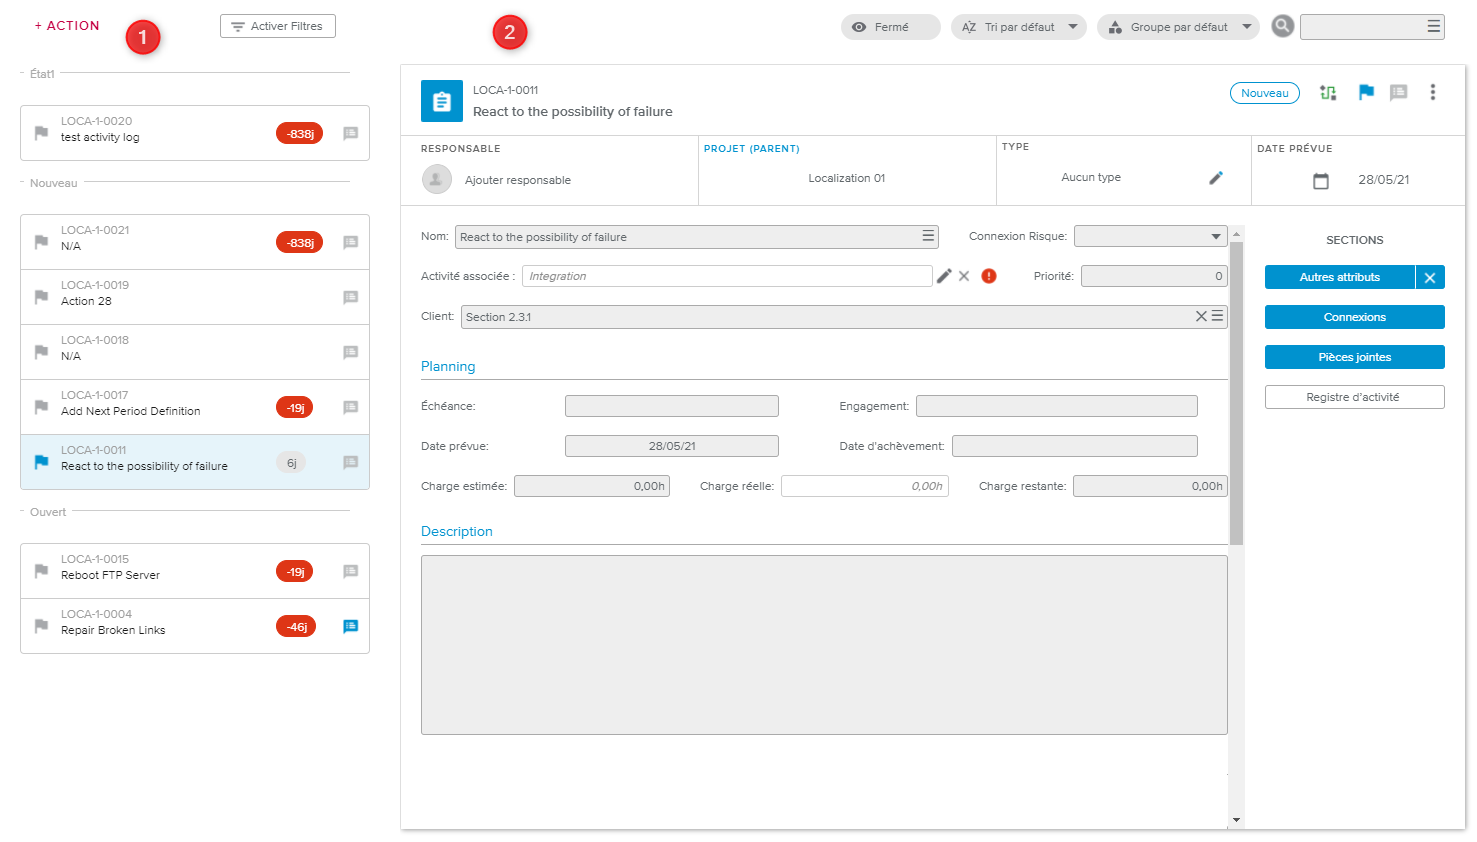Close the Autres attributs section
The image size is (1477, 842).
tap(1430, 278)
